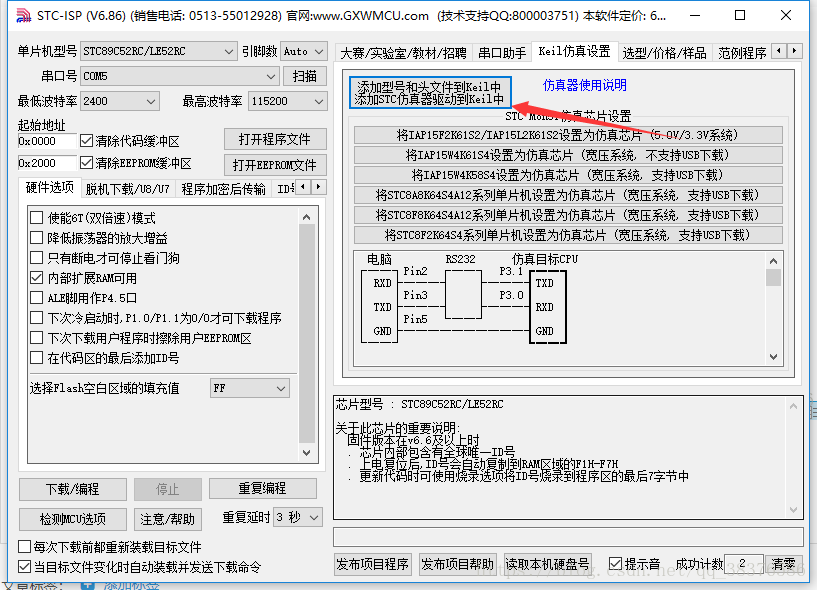Screen dimensions: 817x590
Task: Open 仿真器使用说明 link
Action: point(585,85)
